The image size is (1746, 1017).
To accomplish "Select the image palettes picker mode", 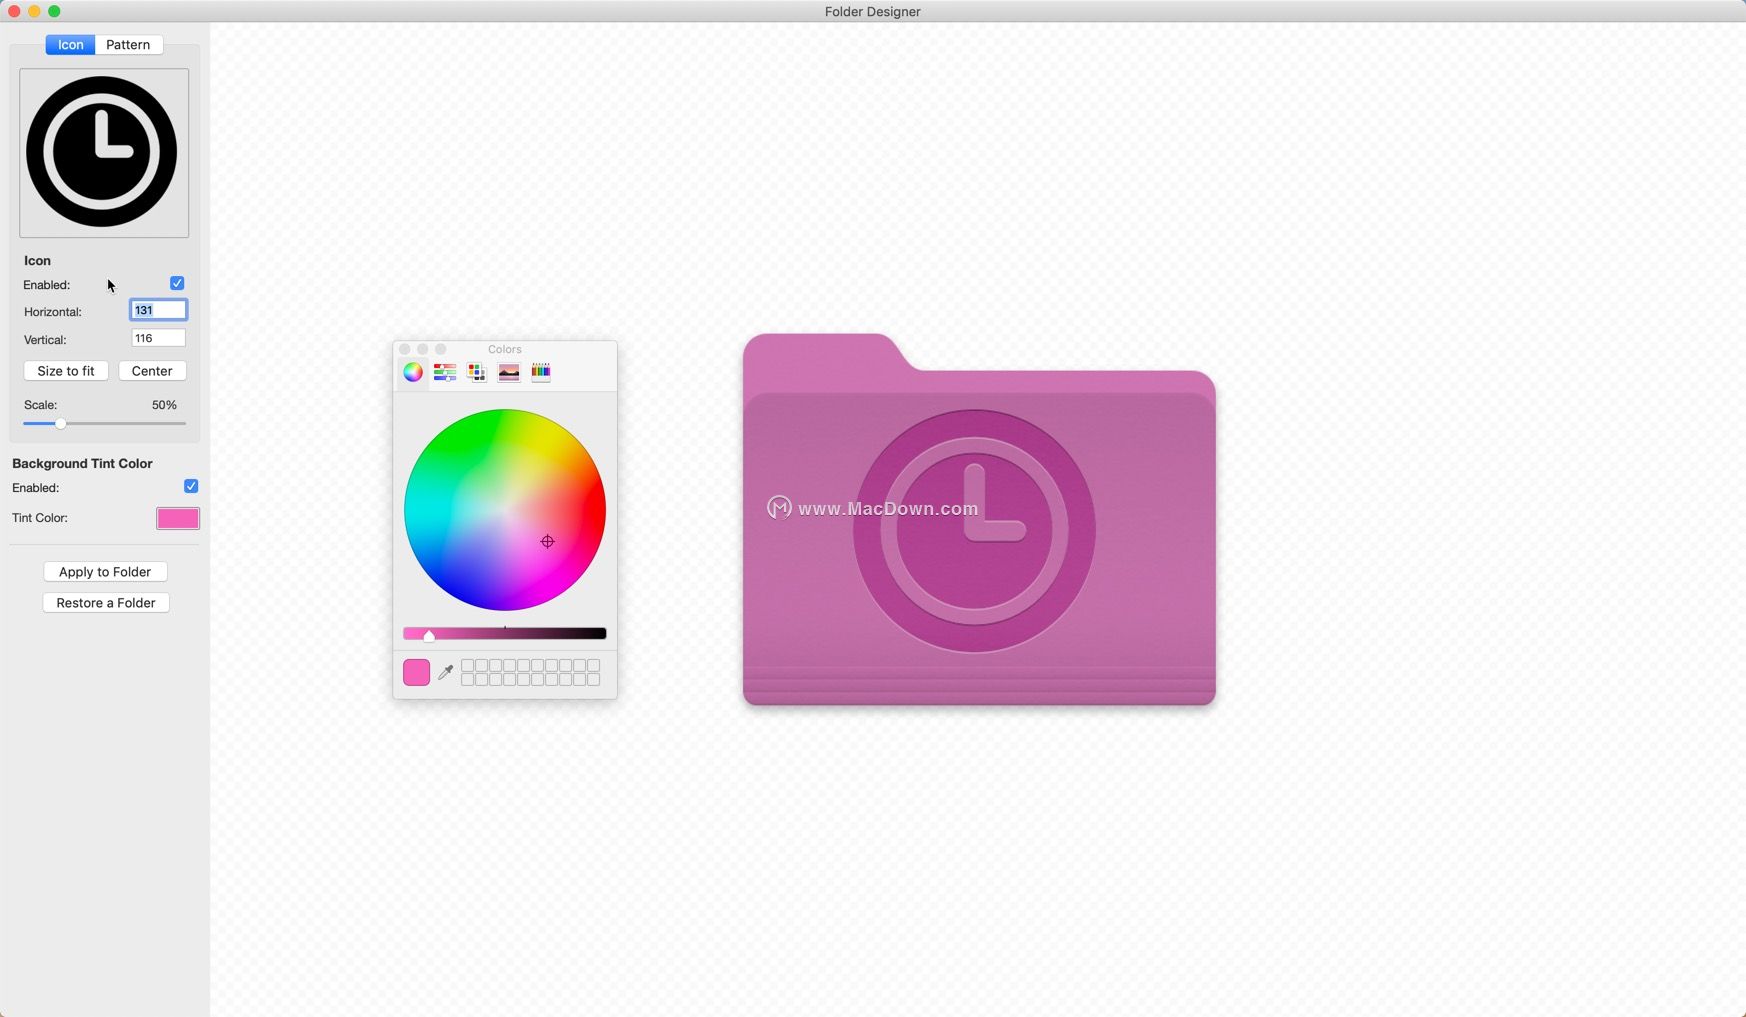I will (509, 372).
